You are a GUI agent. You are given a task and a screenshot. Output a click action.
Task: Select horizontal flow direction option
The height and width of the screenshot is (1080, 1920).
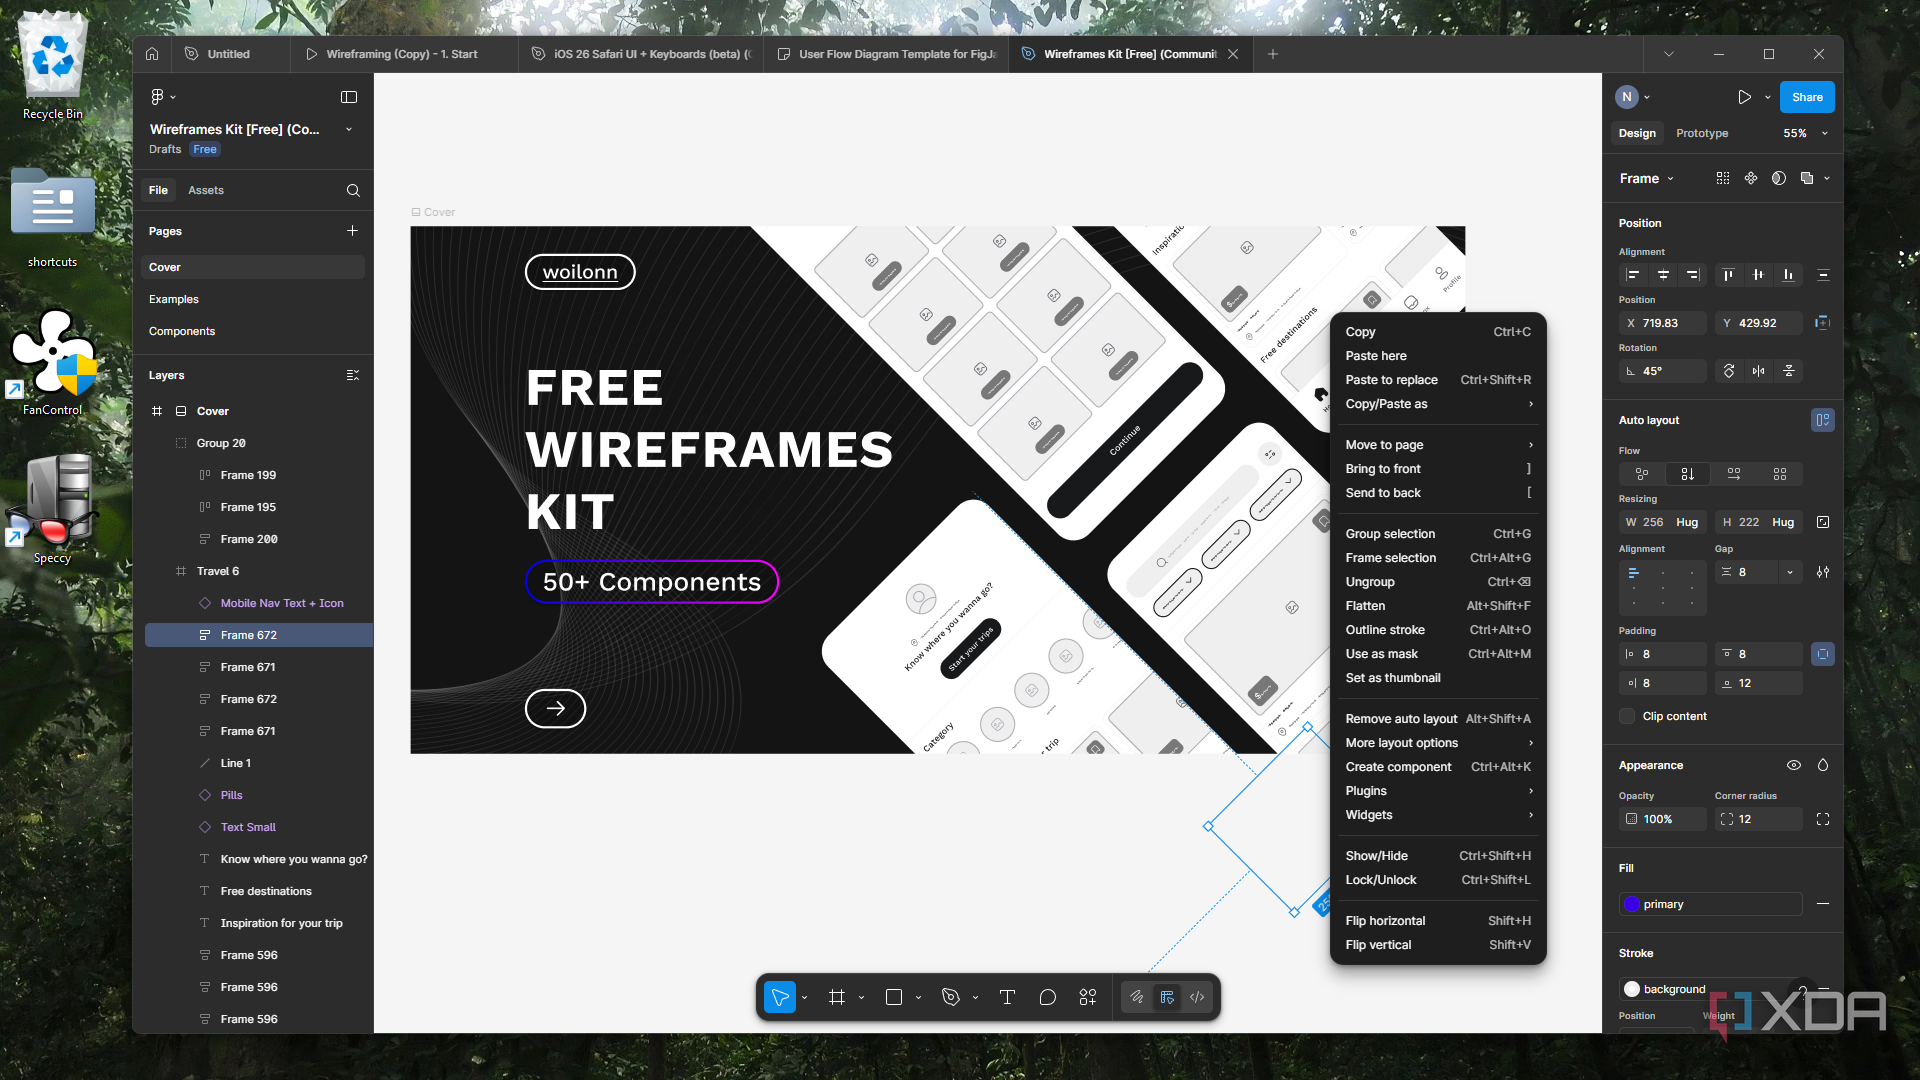coord(1734,474)
